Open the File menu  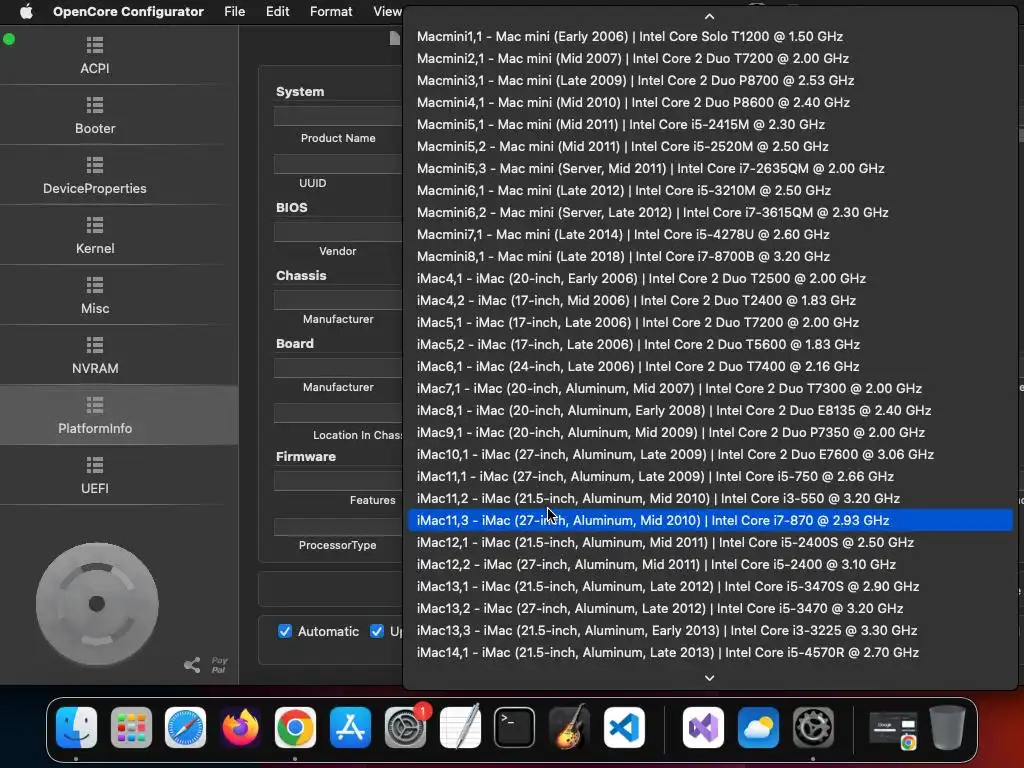pyautogui.click(x=234, y=11)
